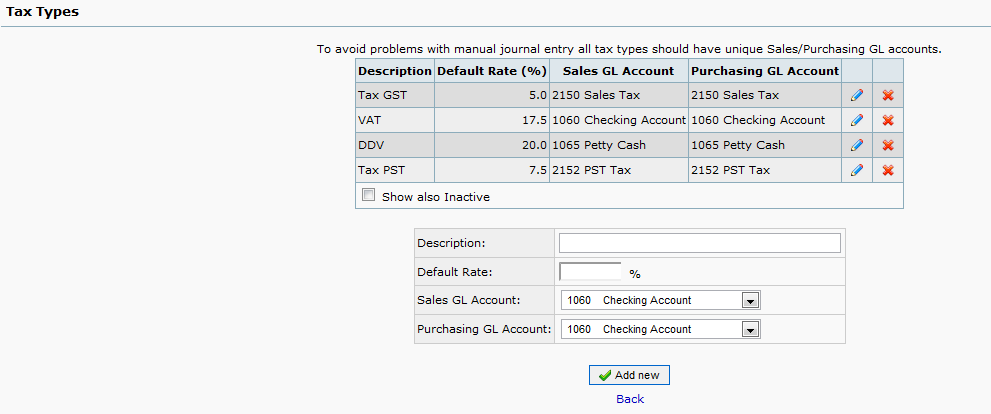Screen dimensions: 991x414
Task: Click the Default Rate (%) column header
Action: [x=491, y=71]
